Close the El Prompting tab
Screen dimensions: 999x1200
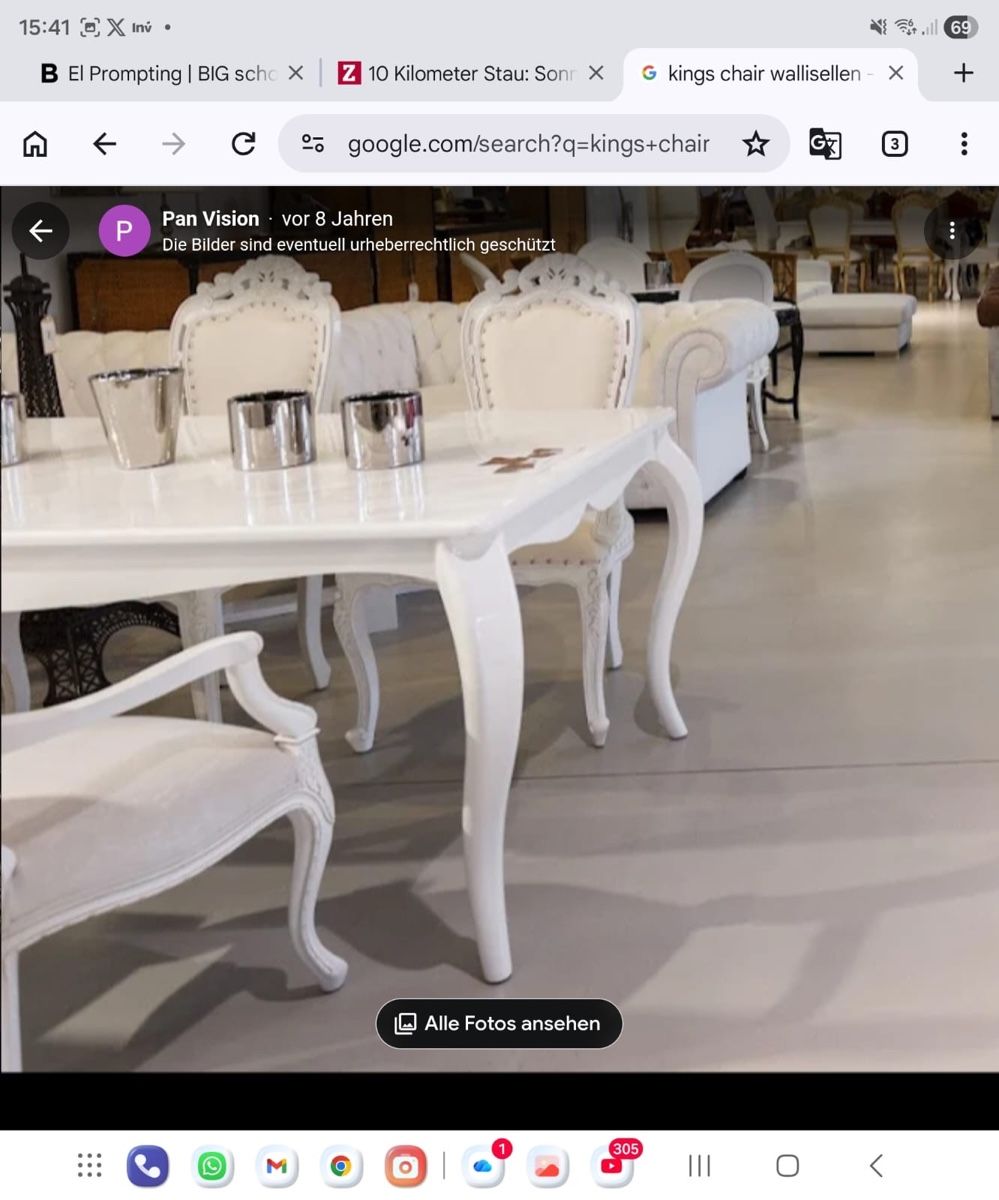(296, 73)
